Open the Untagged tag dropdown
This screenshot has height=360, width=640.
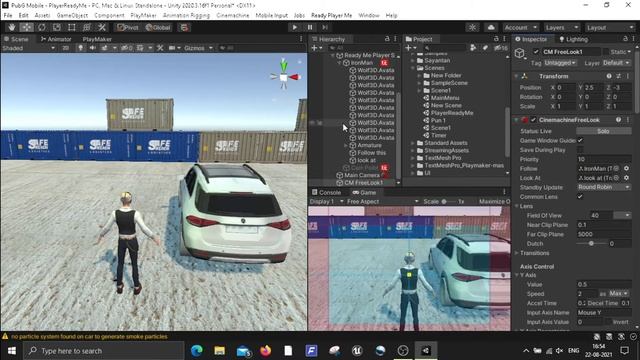(x=560, y=63)
